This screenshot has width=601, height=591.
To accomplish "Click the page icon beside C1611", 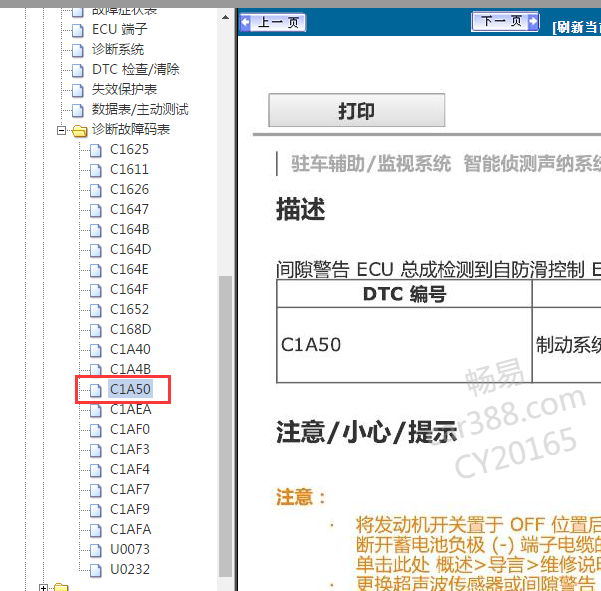I will pyautogui.click(x=96, y=170).
